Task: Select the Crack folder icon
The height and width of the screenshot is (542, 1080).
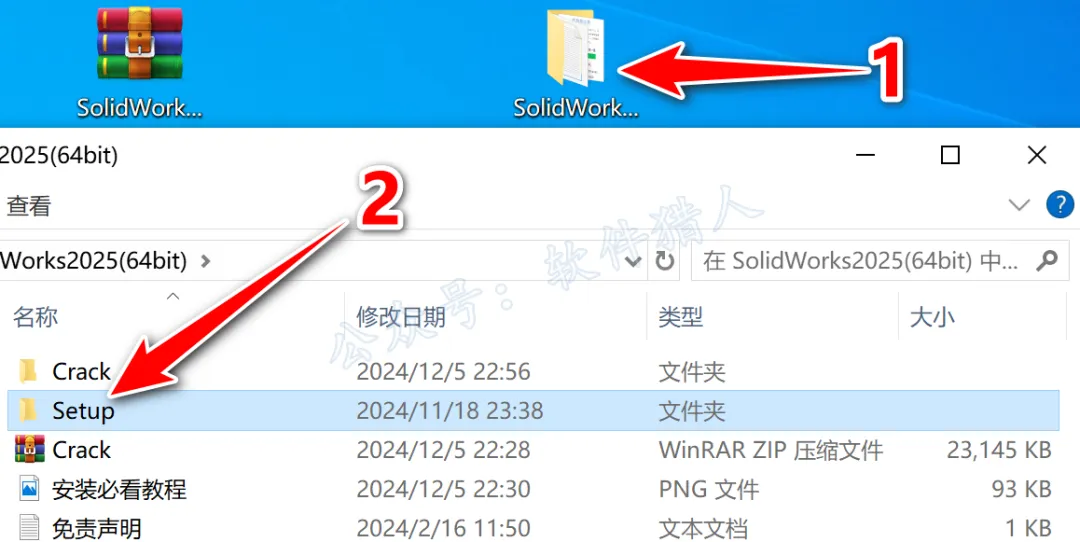Action: tap(28, 371)
